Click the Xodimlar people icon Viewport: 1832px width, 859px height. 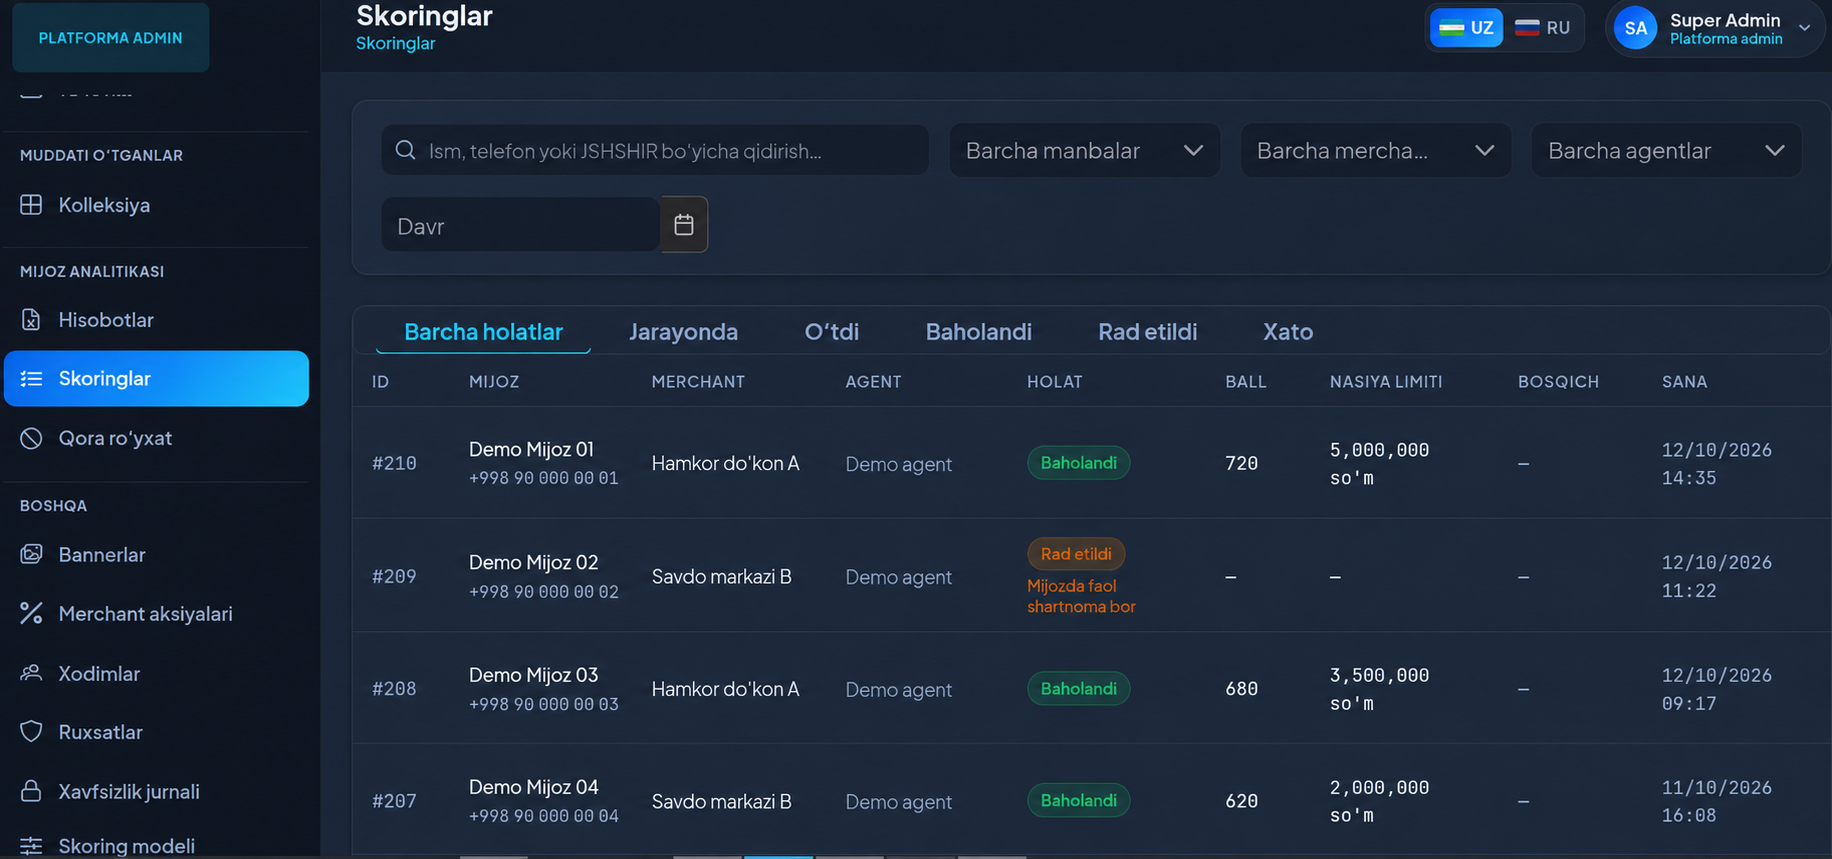(x=31, y=673)
